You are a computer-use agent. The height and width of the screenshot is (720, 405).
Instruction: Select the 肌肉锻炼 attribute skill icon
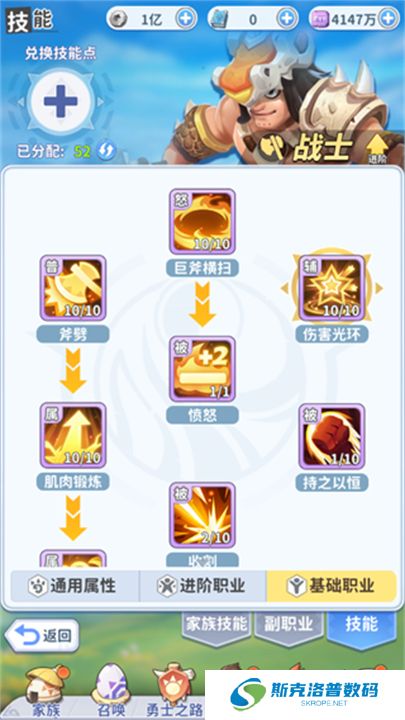(73, 436)
